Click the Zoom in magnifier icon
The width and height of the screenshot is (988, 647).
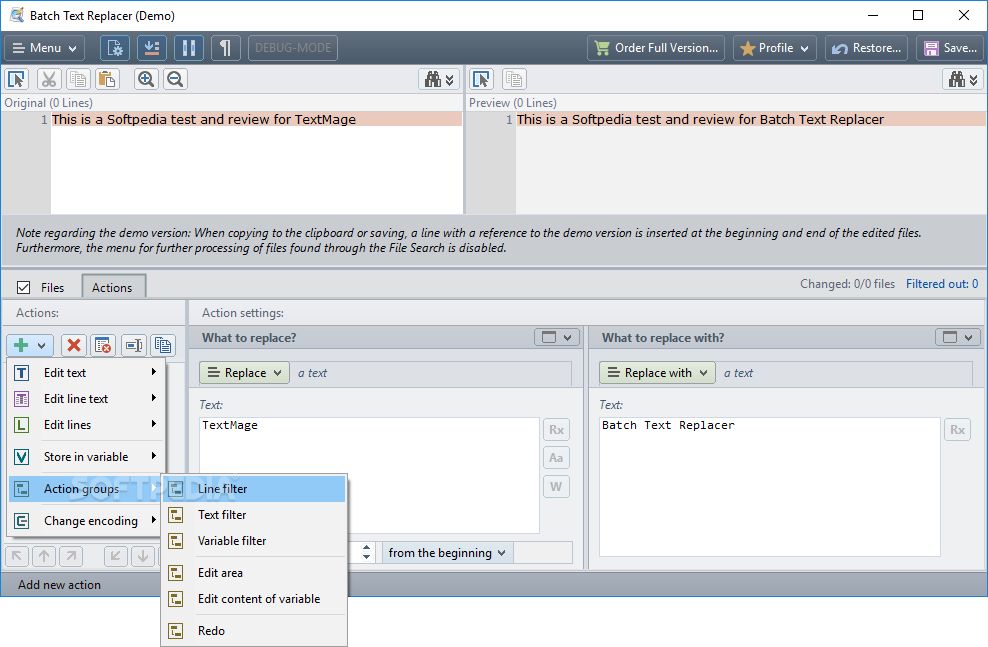[146, 79]
